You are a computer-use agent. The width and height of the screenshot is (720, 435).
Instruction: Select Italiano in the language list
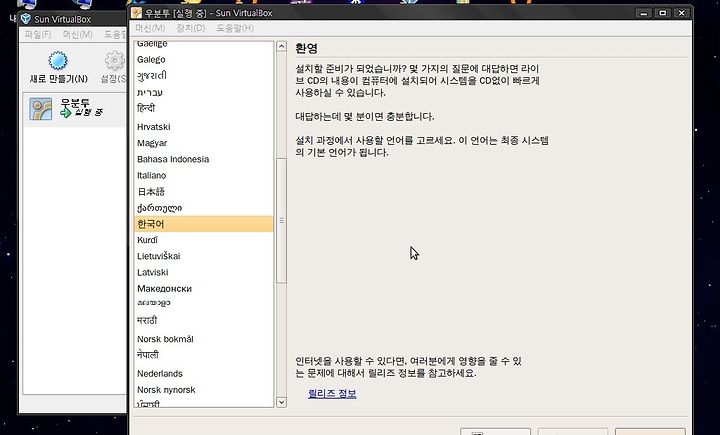tap(204, 175)
